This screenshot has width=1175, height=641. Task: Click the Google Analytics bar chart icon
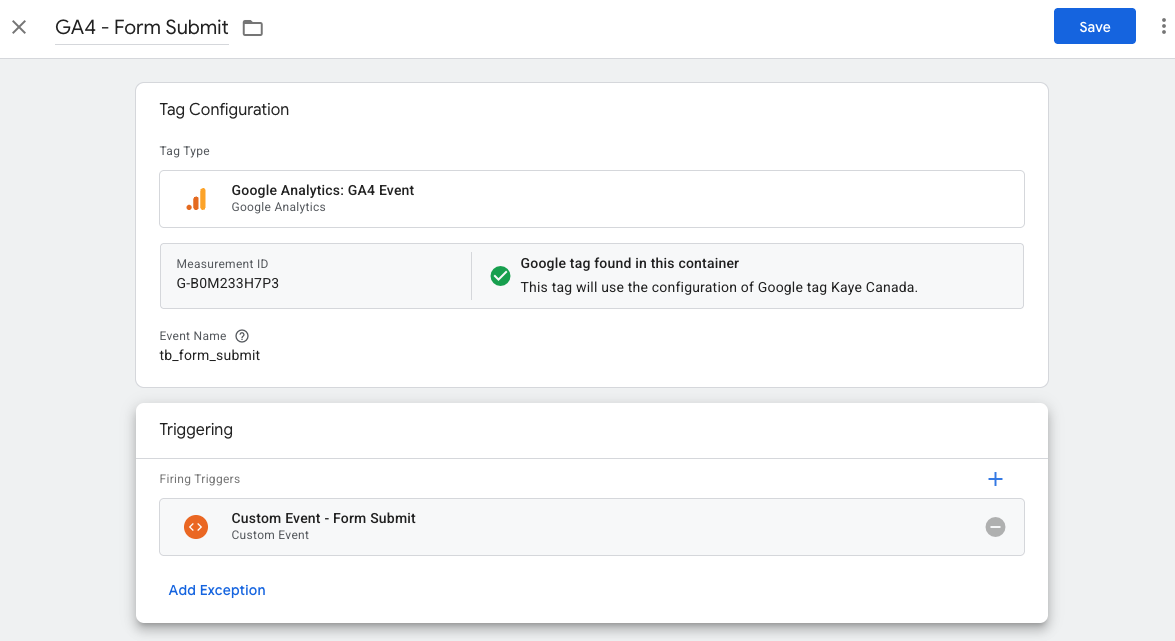(196, 199)
